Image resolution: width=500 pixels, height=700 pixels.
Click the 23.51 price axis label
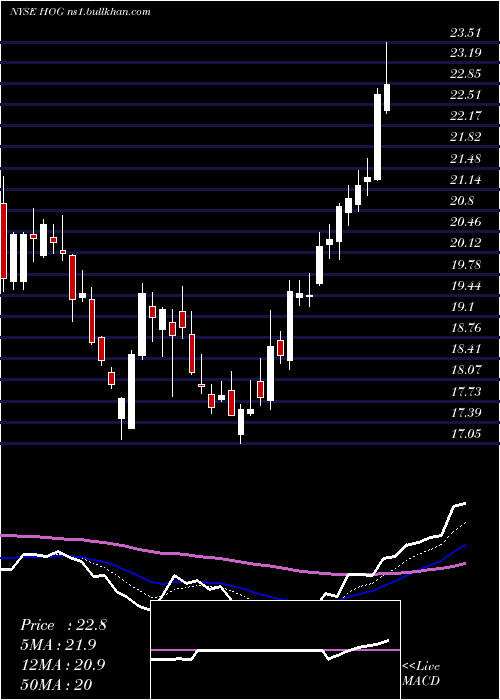(466, 32)
